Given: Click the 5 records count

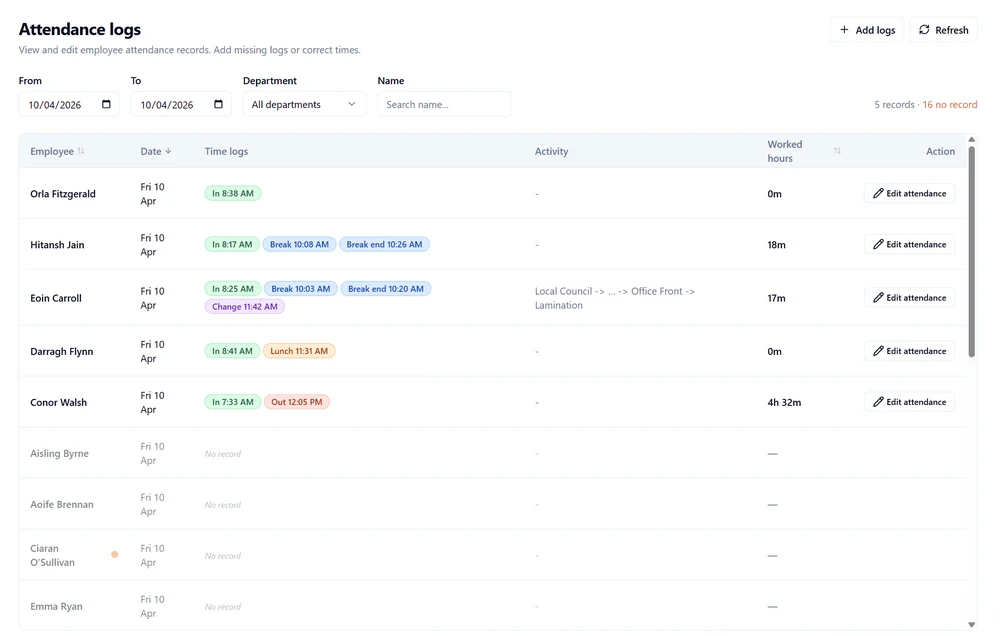Looking at the screenshot, I should coord(894,105).
